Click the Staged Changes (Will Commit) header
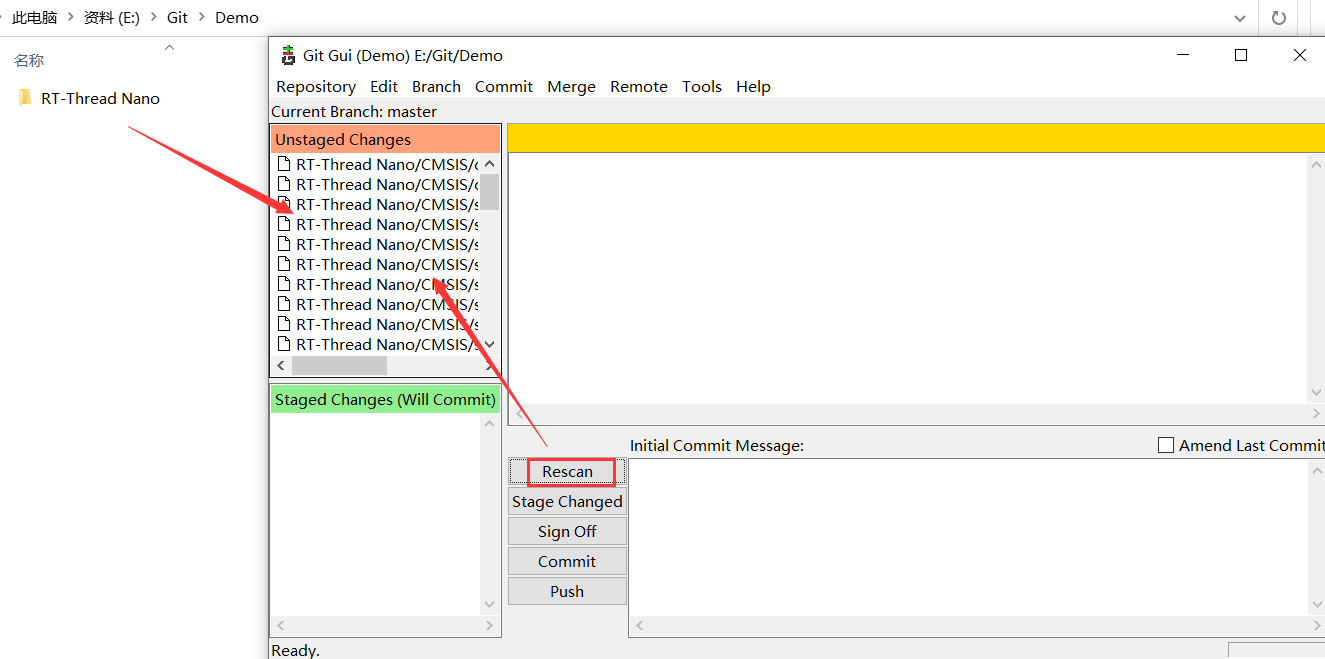1325x659 pixels. click(385, 399)
